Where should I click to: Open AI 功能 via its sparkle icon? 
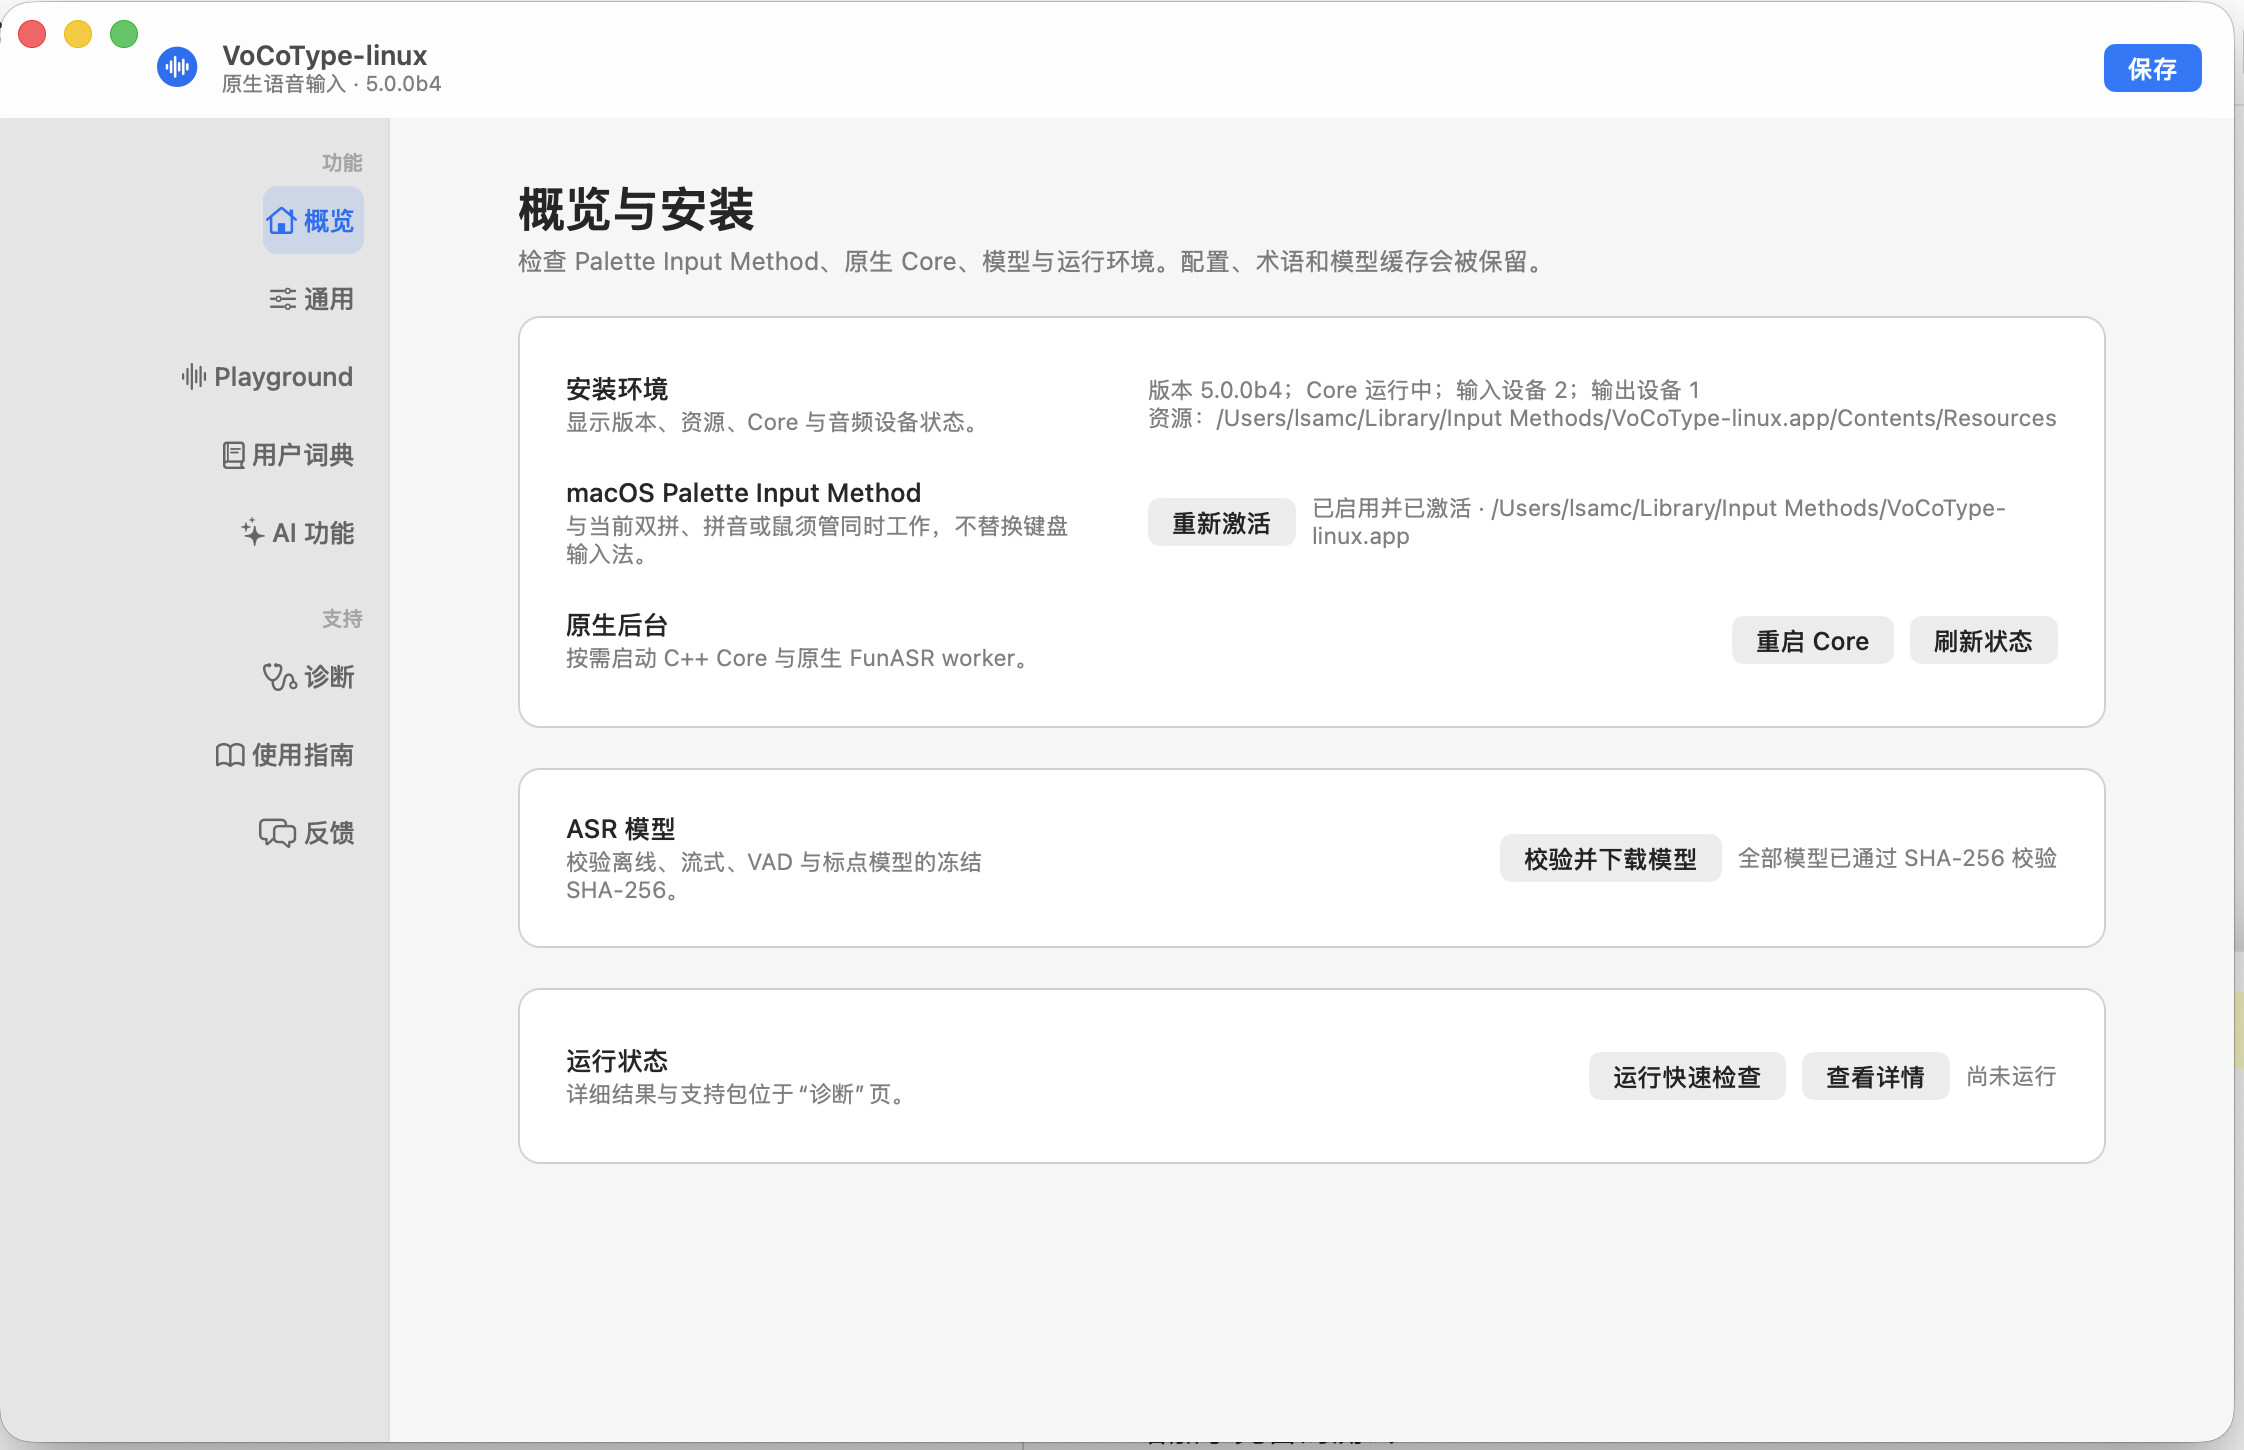(253, 532)
